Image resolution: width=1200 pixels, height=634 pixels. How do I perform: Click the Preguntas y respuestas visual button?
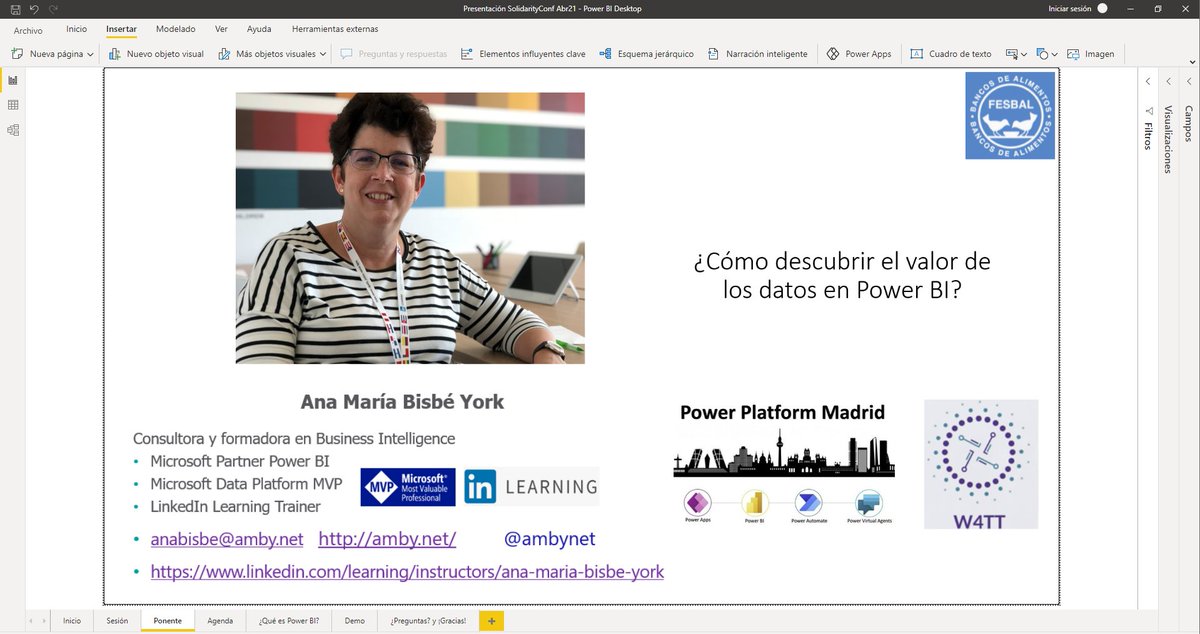click(x=394, y=54)
